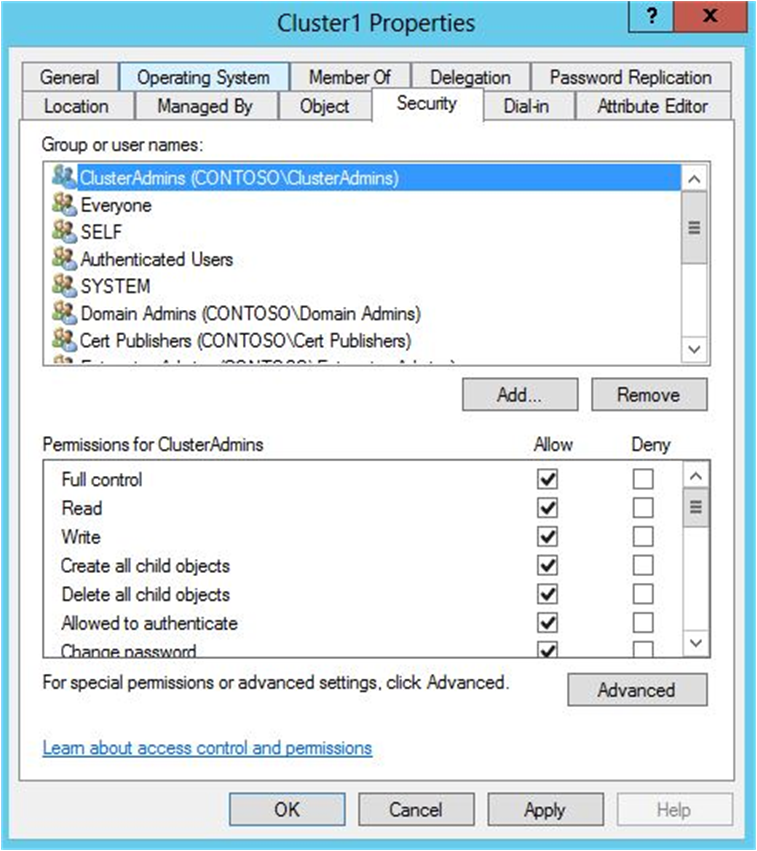Toggle Allow for Read permission
757x851 pixels.
click(x=548, y=508)
